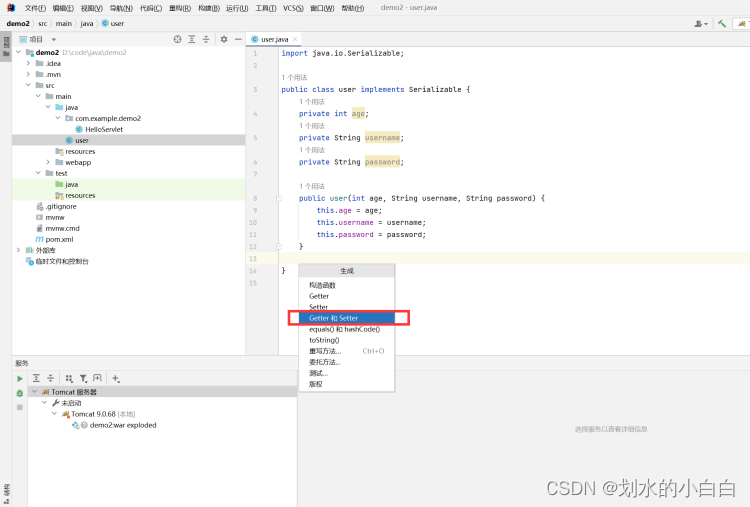Image resolution: width=750 pixels, height=507 pixels.
Task: Collapse com.example.demo2 package
Action: [58, 118]
